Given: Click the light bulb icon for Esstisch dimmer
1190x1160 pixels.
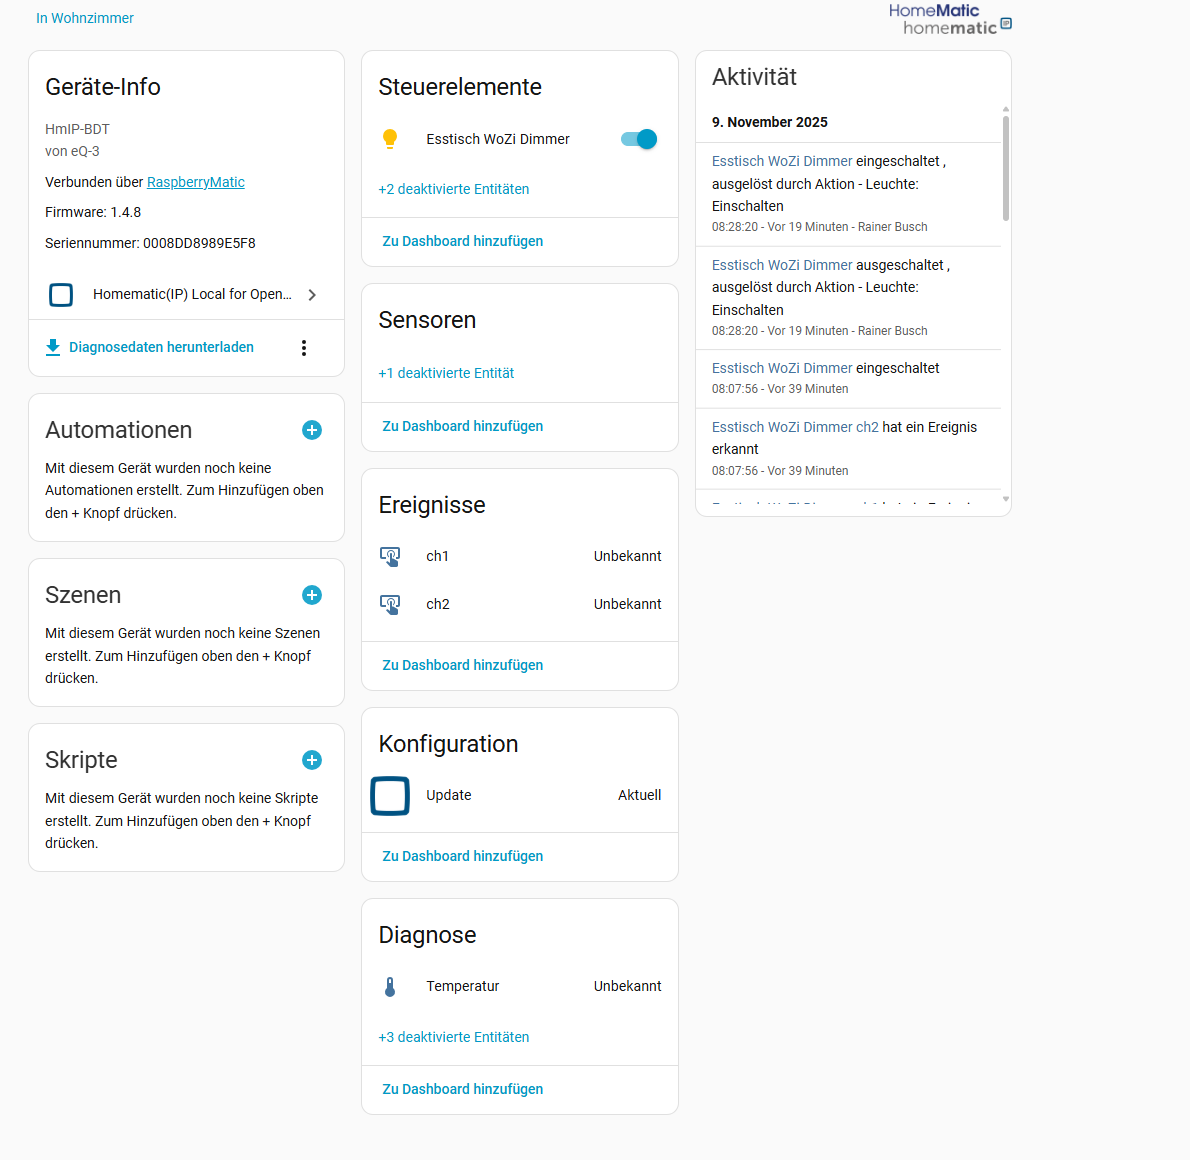Looking at the screenshot, I should click(390, 139).
